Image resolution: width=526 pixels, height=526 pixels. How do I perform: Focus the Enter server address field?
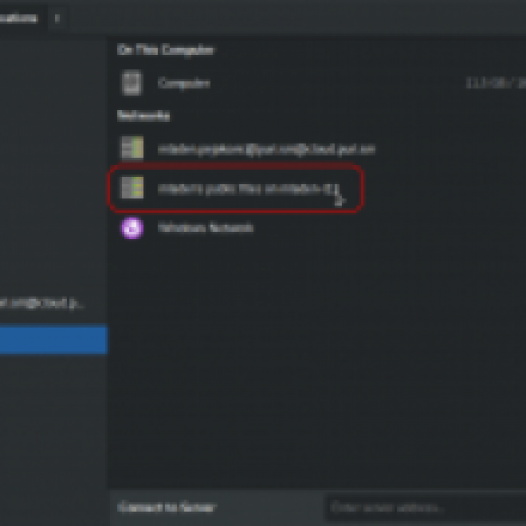tap(425, 508)
